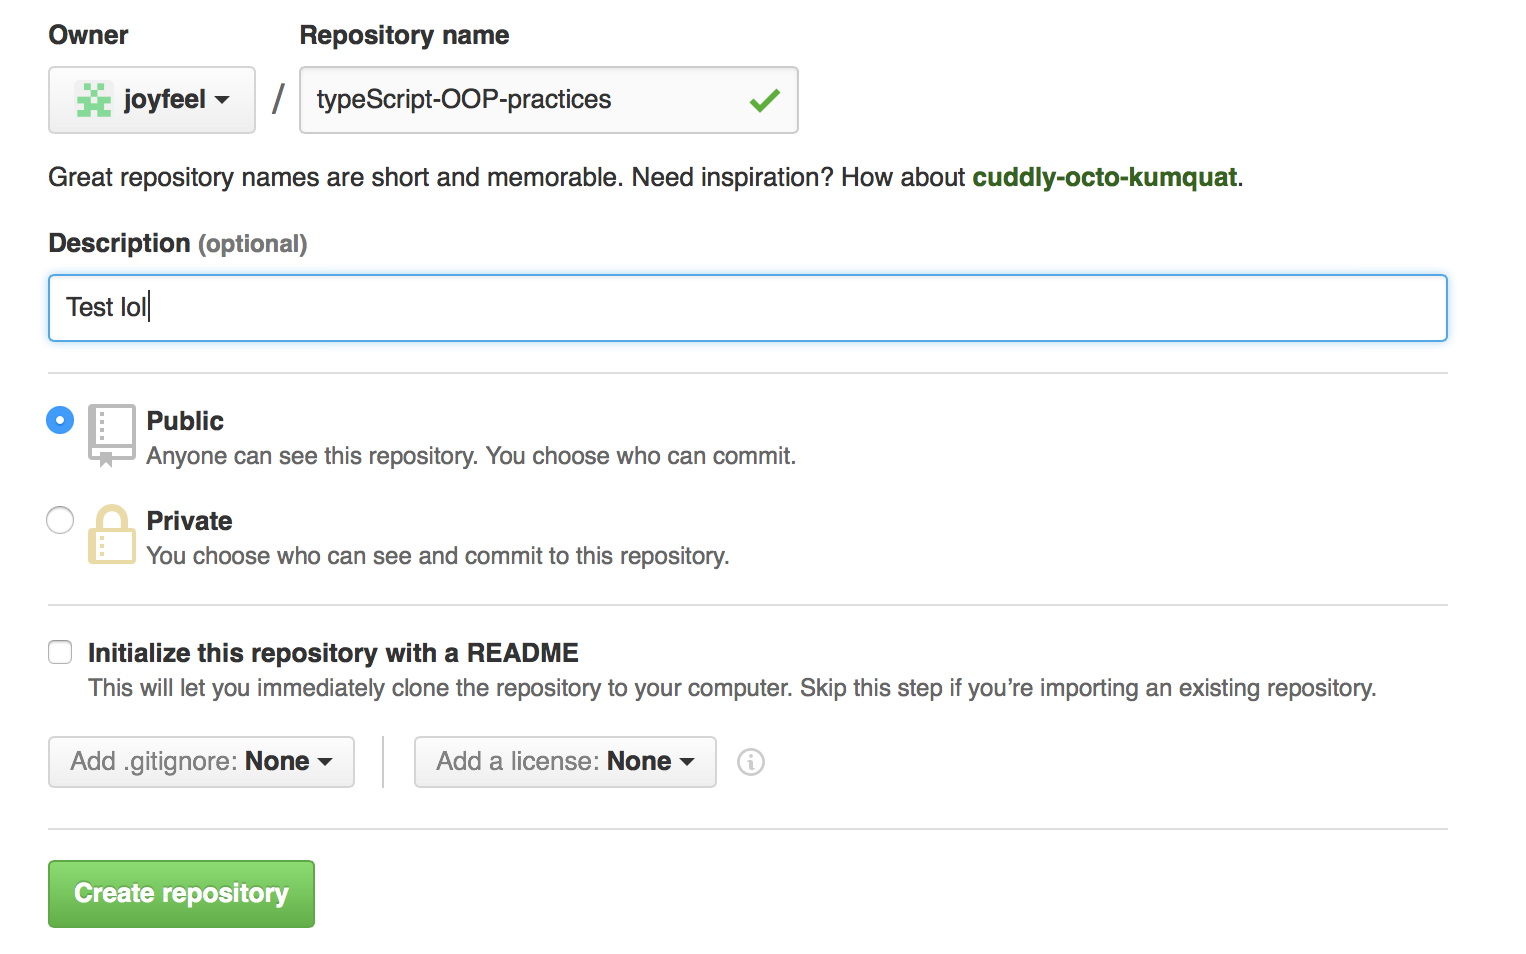Click the Repository name heading label

[x=404, y=35]
